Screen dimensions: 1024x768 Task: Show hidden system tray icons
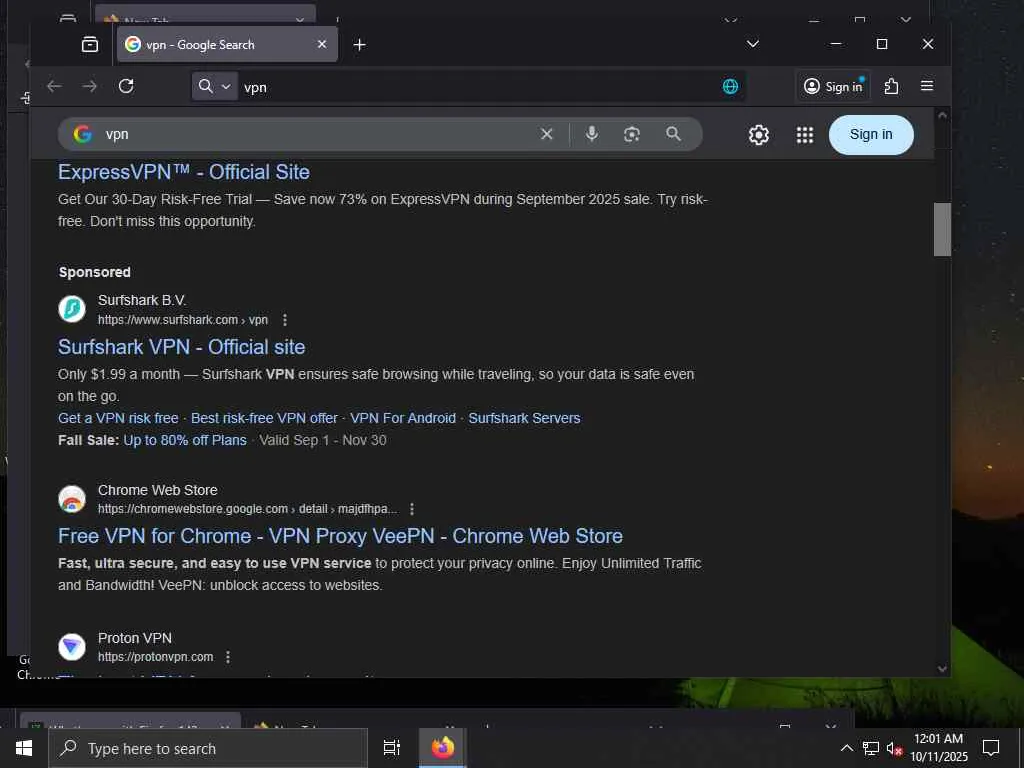coord(846,748)
